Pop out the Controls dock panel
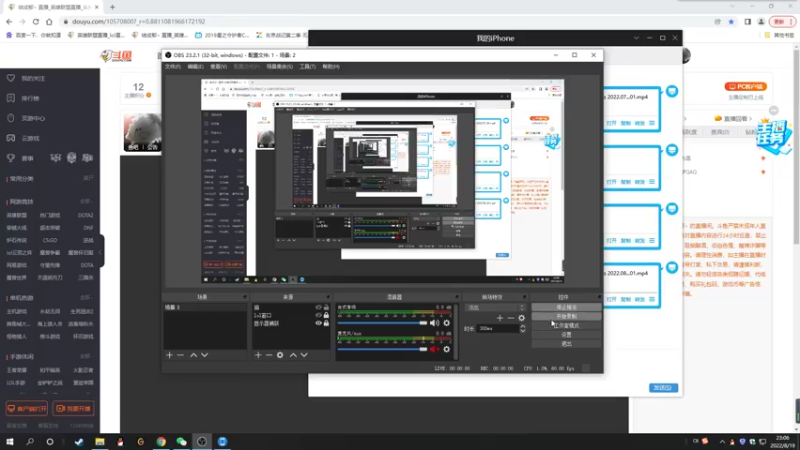Viewport: 800px width, 450px height. [x=599, y=297]
